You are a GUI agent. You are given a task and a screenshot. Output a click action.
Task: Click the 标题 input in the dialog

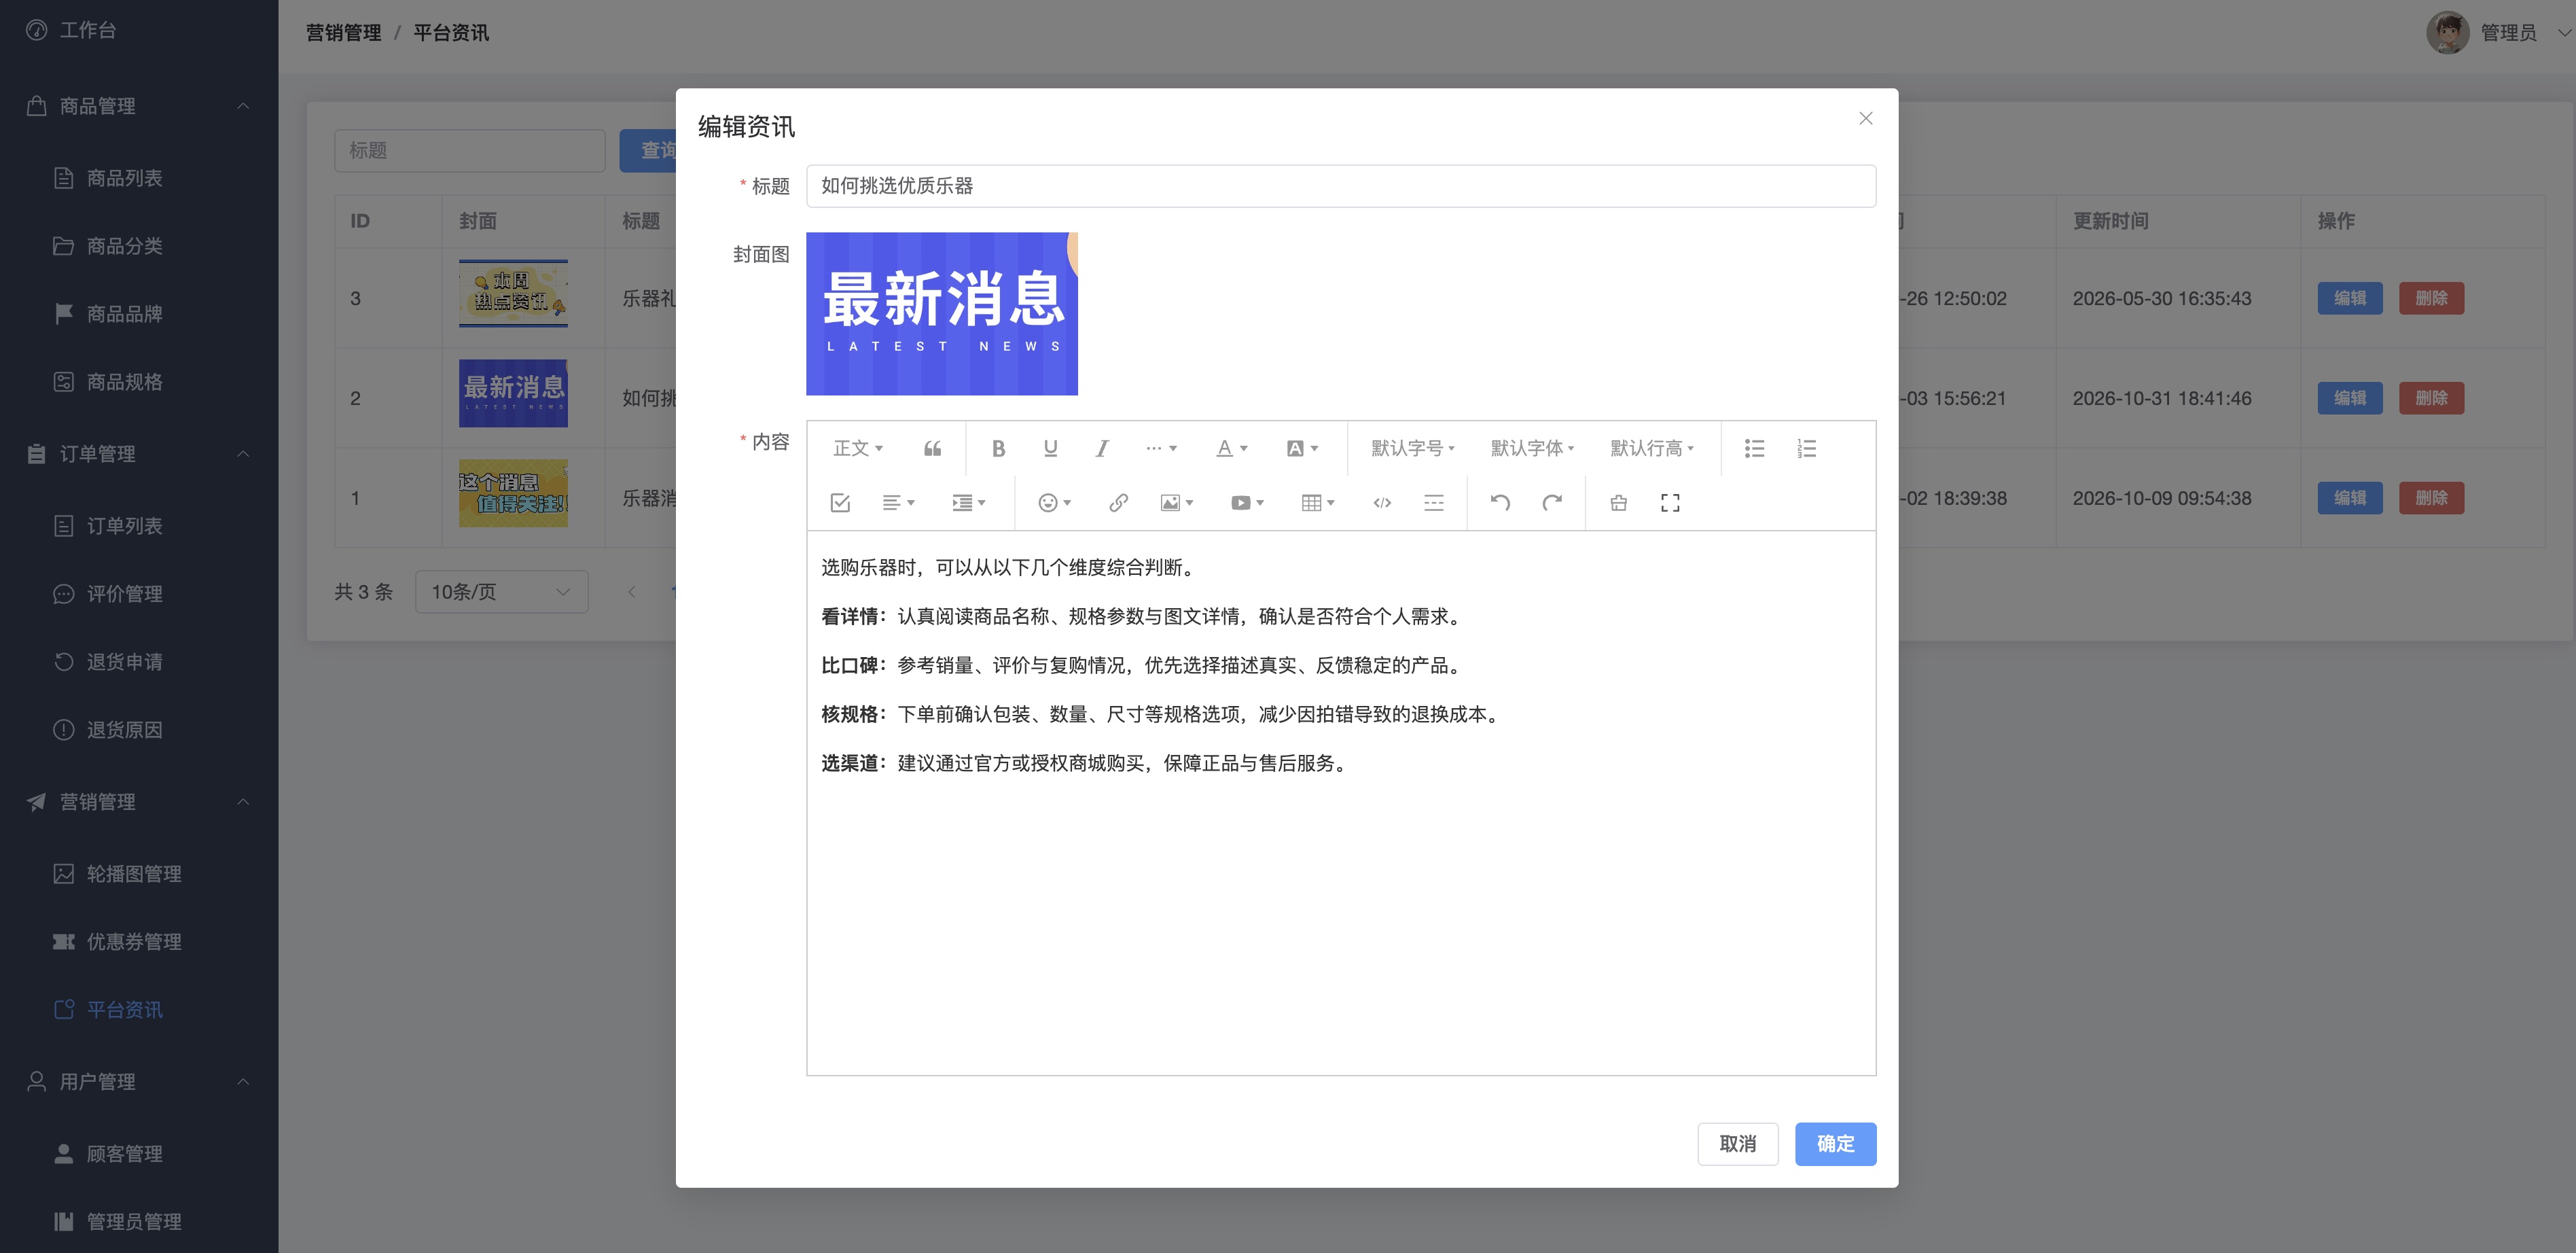(1340, 186)
